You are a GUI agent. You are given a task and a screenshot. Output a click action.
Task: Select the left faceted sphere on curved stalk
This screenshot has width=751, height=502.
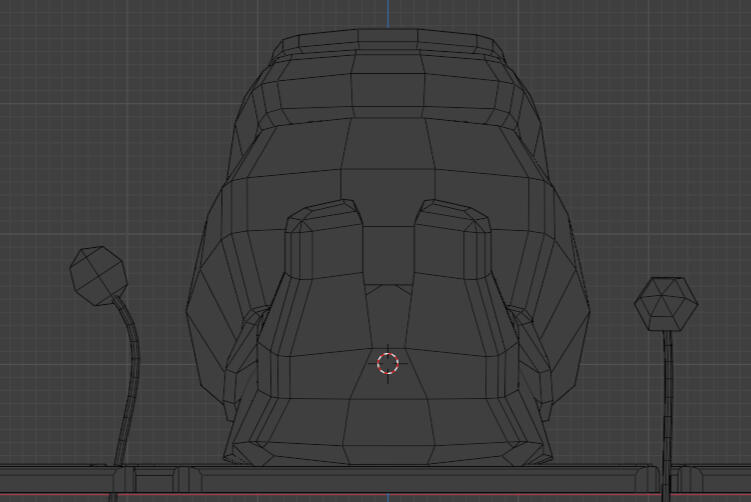pyautogui.click(x=97, y=275)
